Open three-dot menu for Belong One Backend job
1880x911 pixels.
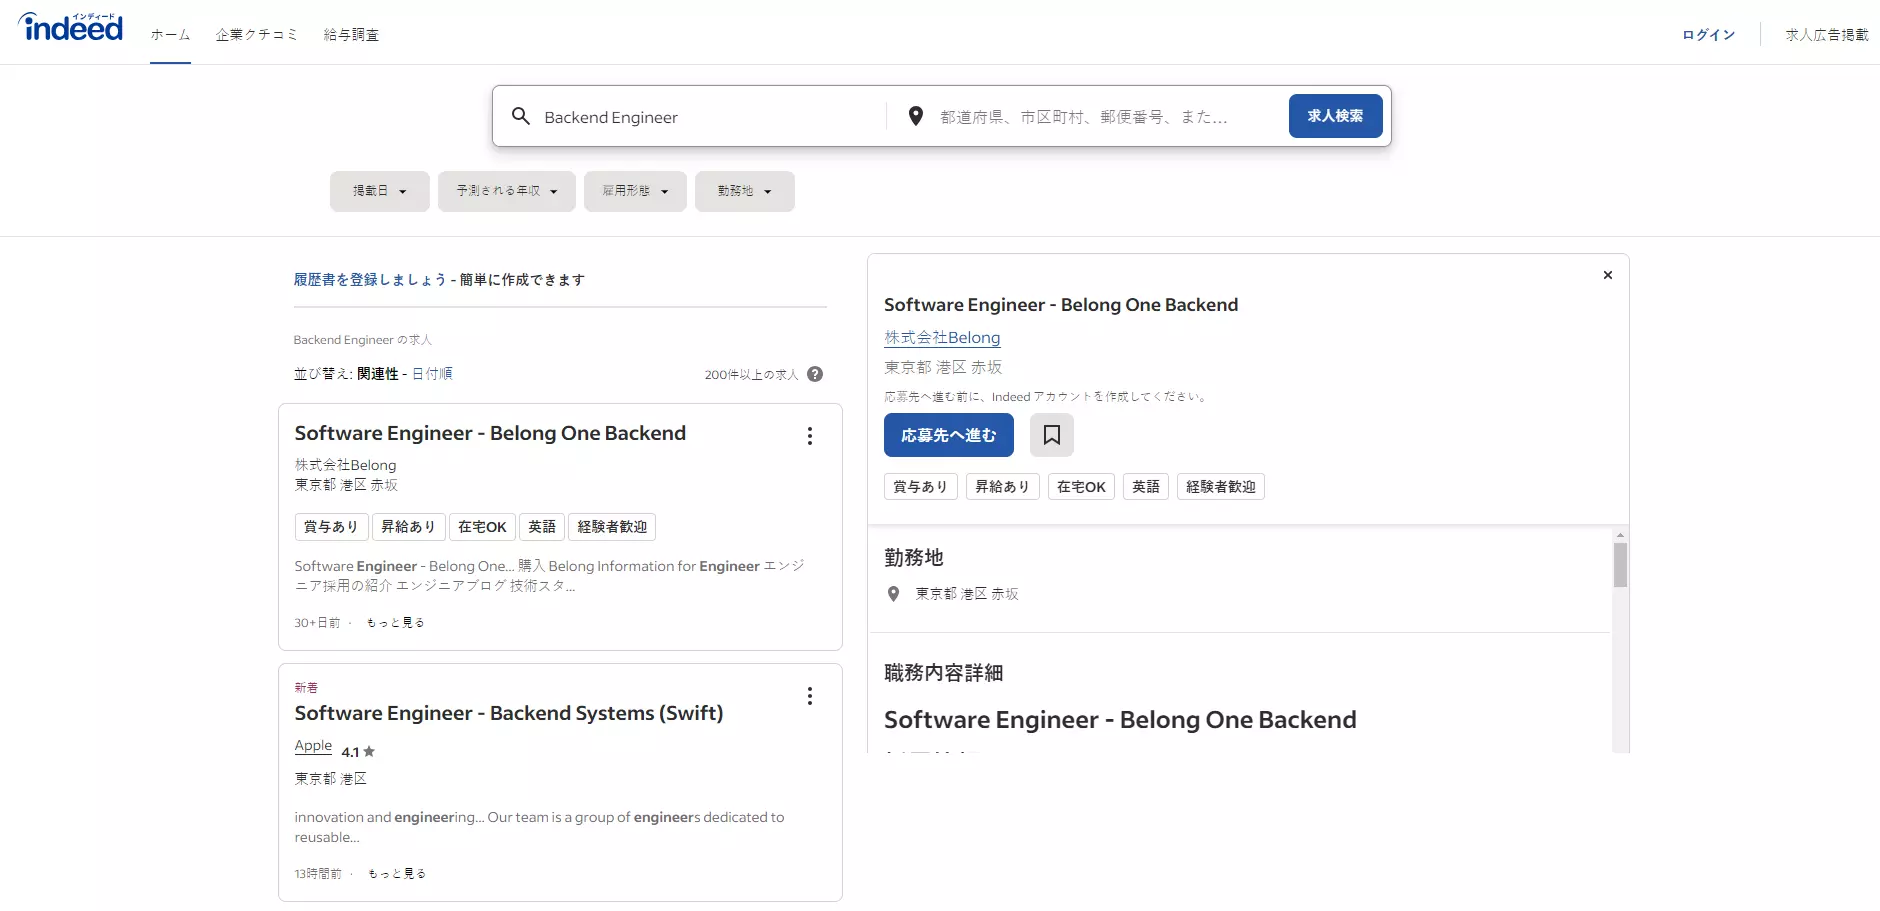click(810, 436)
